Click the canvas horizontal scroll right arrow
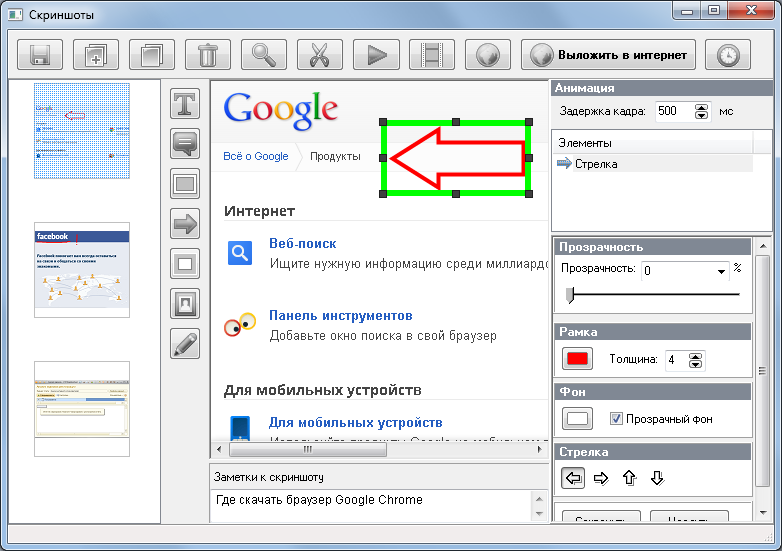Viewport: 782px width, 551px height. 540,449
